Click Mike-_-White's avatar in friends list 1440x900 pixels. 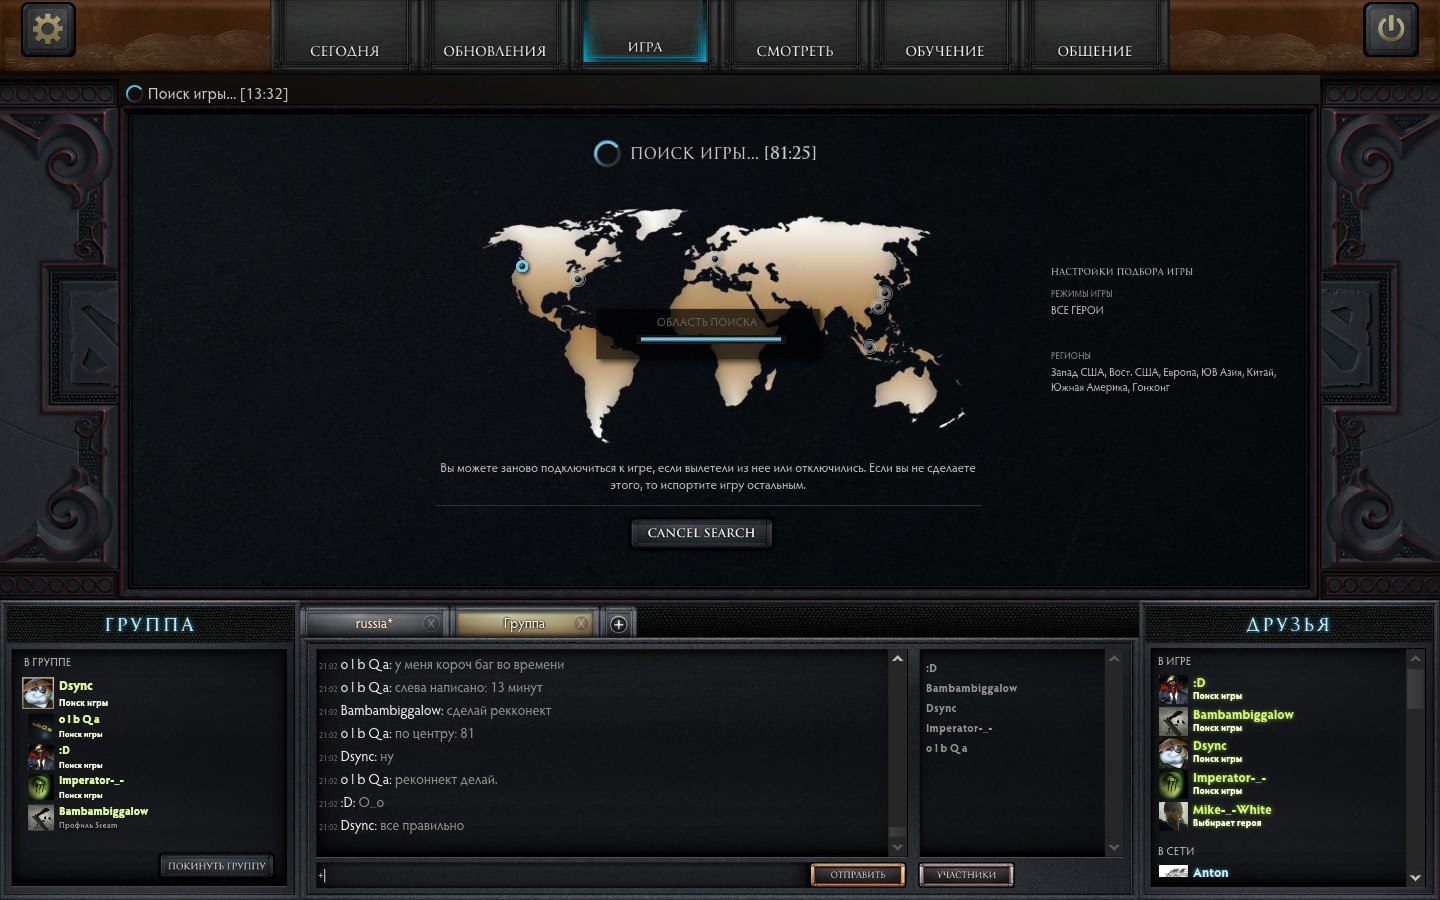1172,816
